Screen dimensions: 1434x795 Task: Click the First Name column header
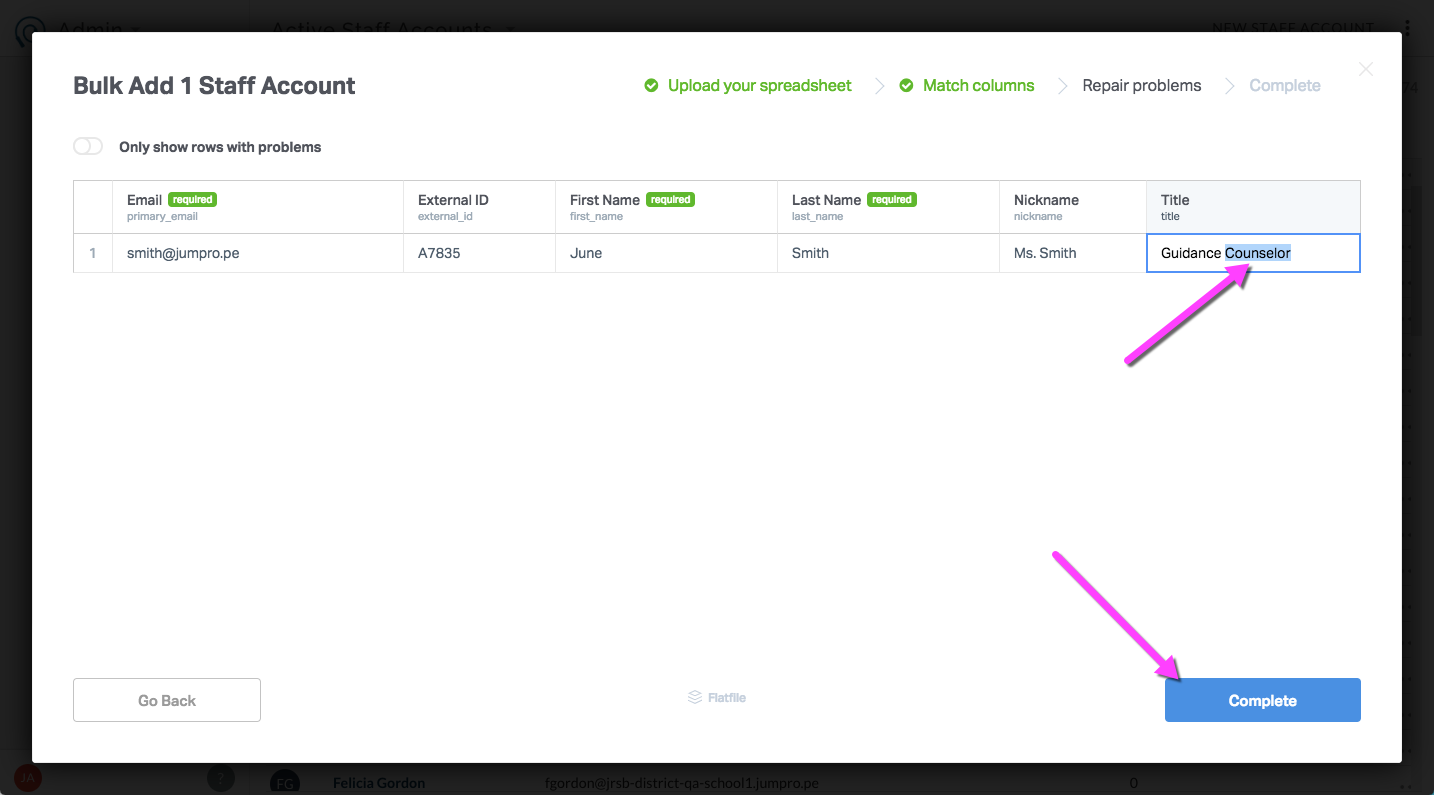pyautogui.click(x=667, y=207)
